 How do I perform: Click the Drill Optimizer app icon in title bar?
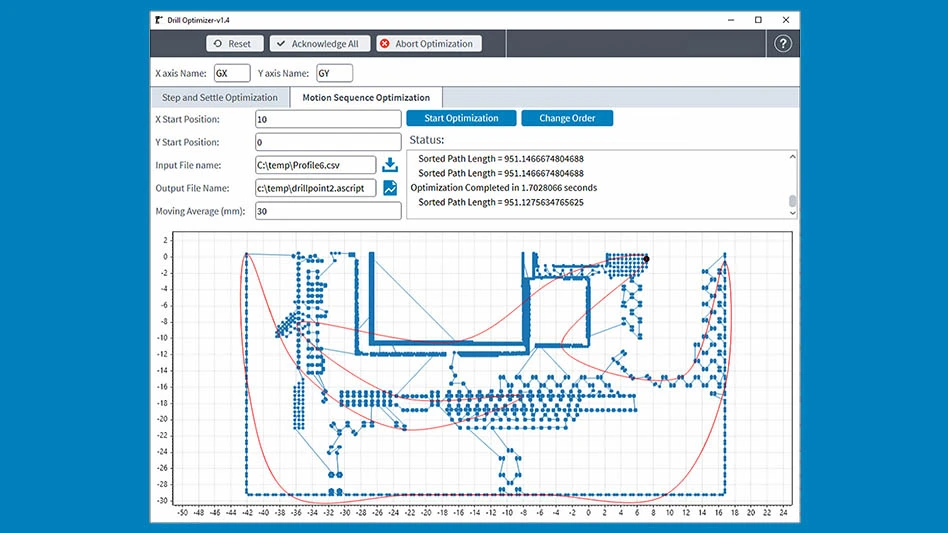[x=159, y=19]
